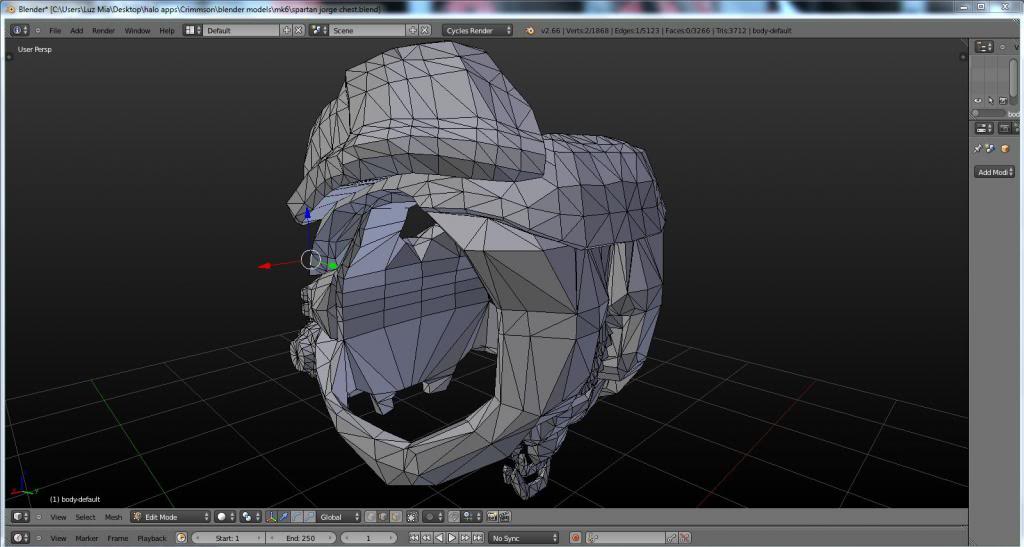Screen dimensions: 1024x547
Task: Open the Help menu
Action: [x=167, y=31]
